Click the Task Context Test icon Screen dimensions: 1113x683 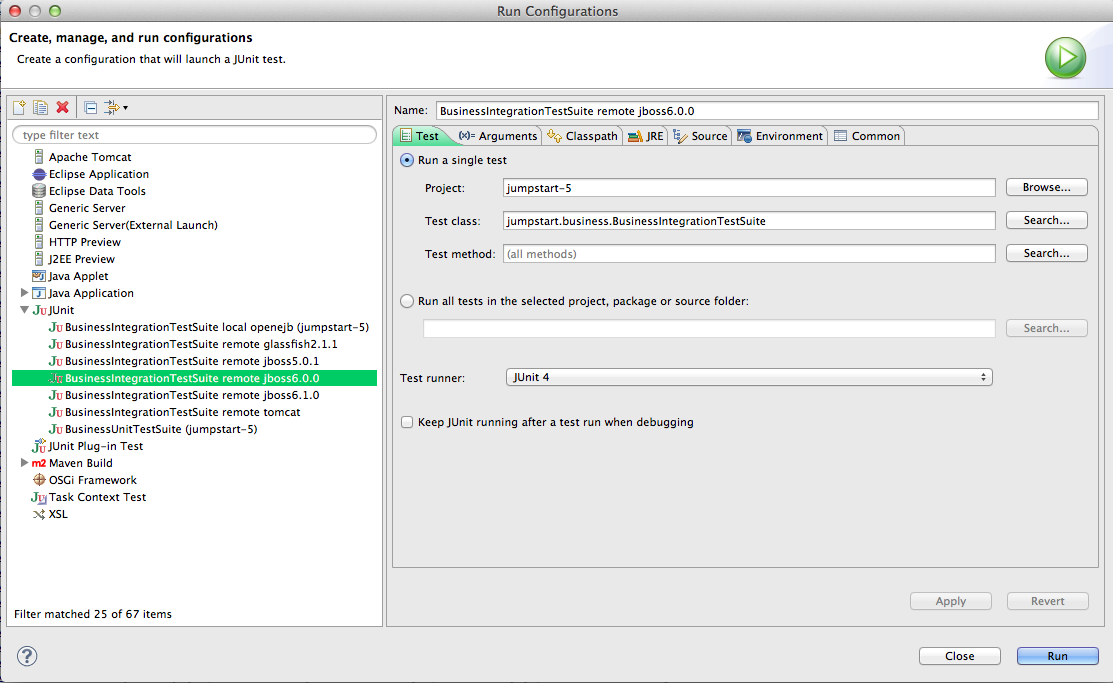point(39,498)
